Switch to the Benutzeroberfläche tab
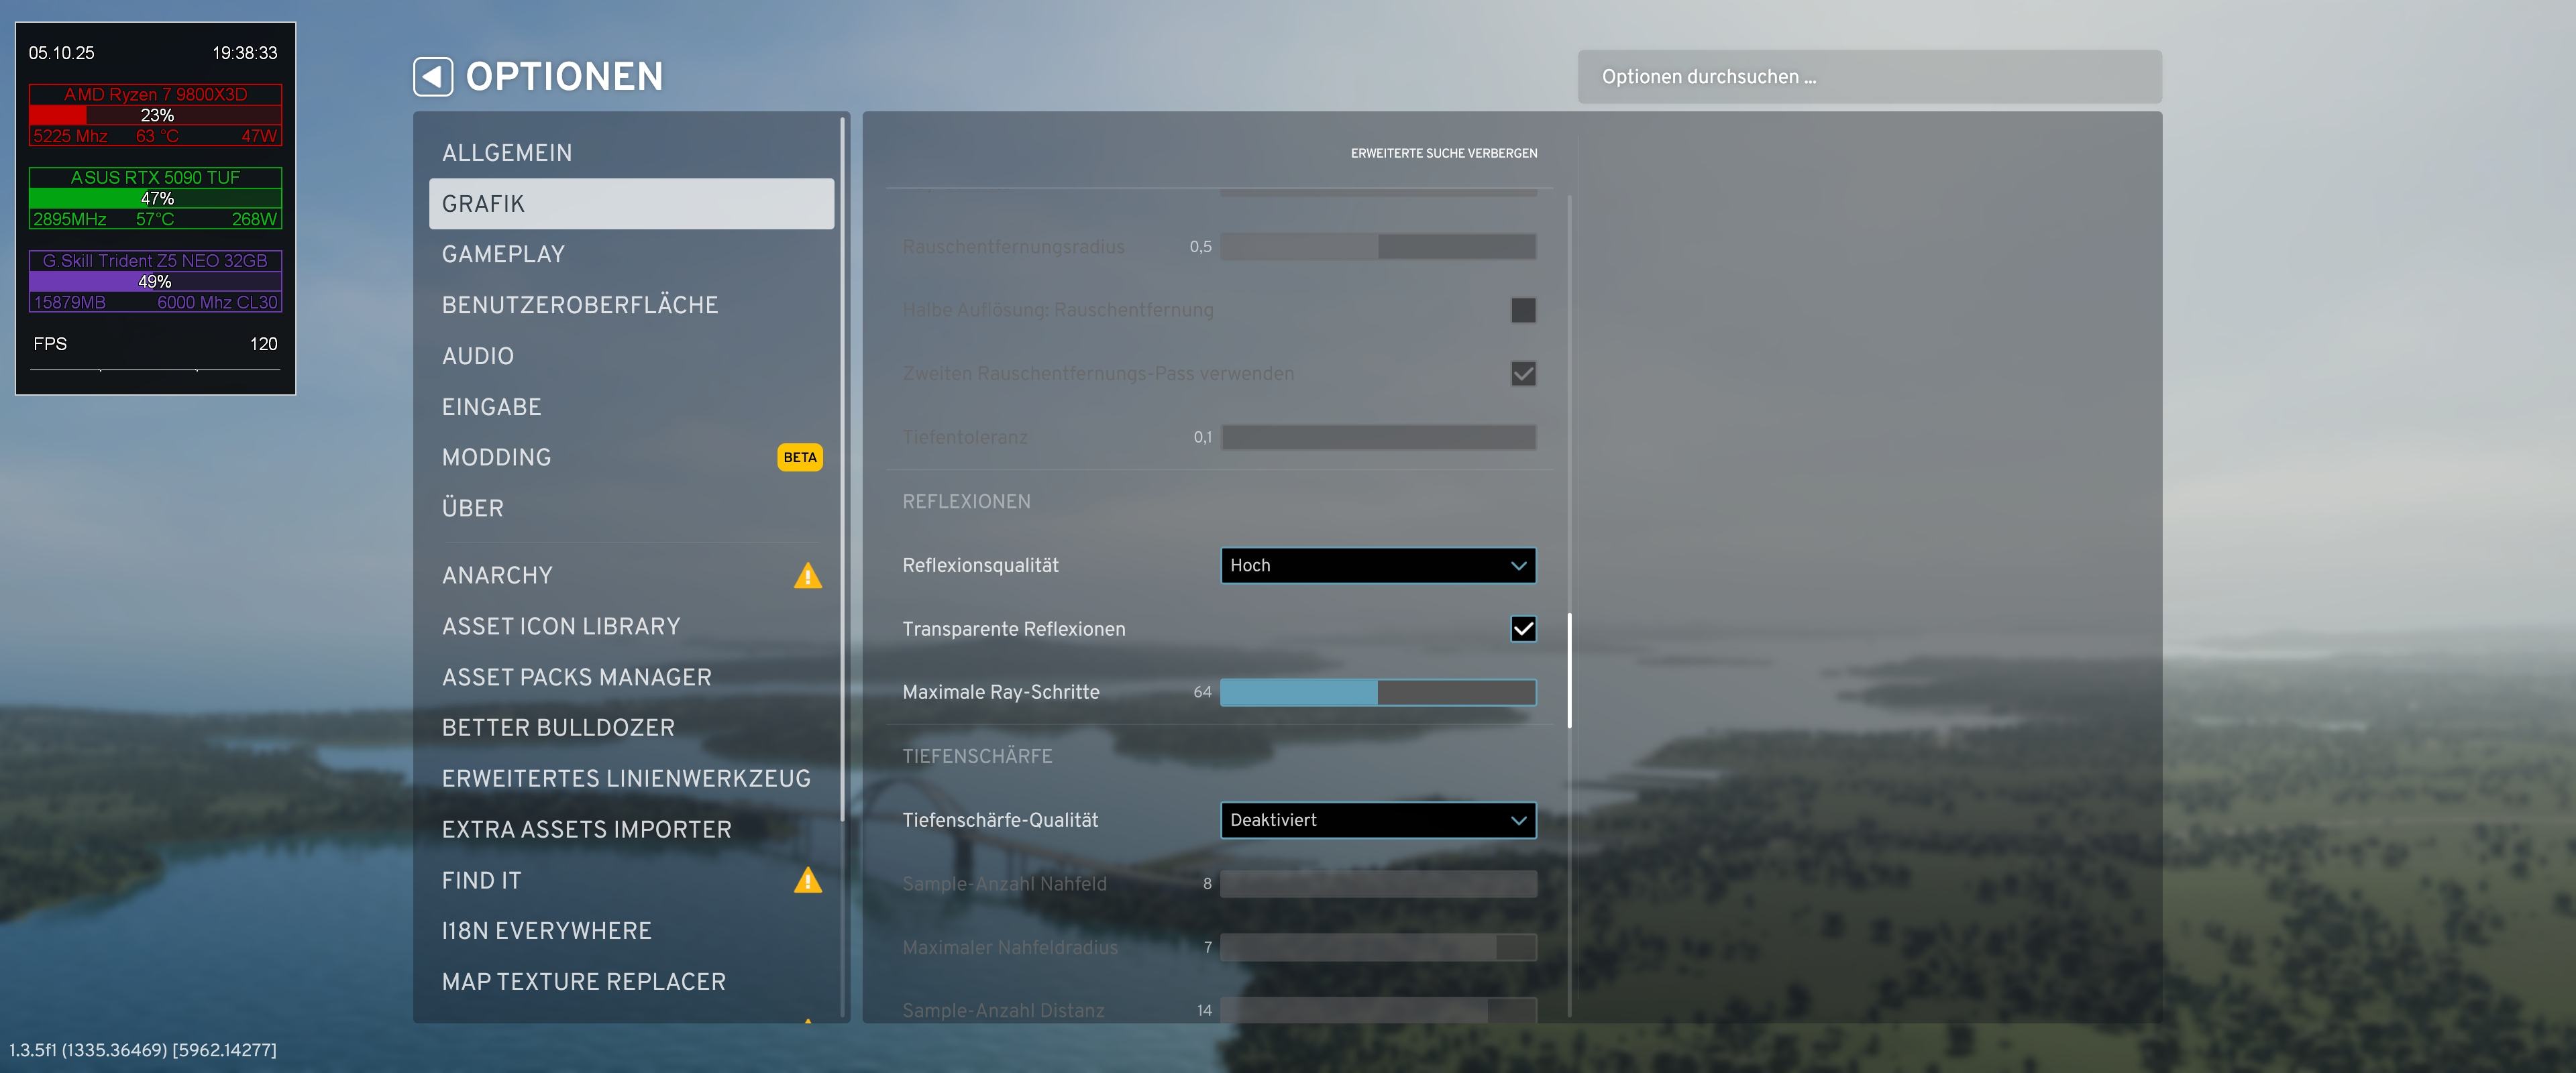The image size is (2576, 1073). coord(580,305)
